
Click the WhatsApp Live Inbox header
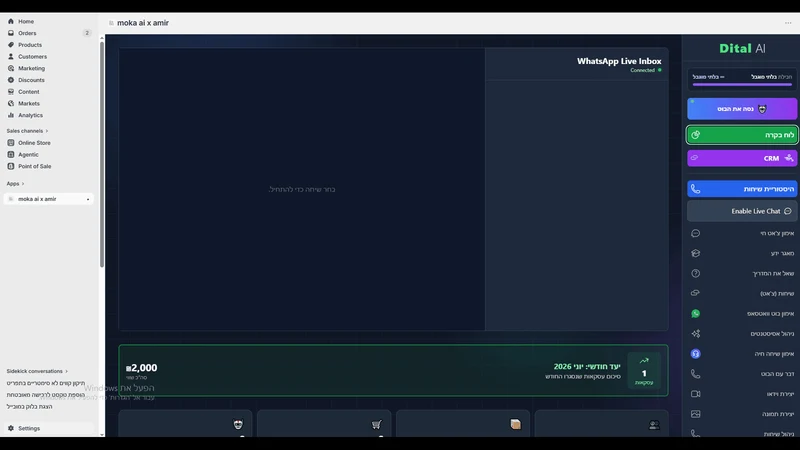(619, 61)
